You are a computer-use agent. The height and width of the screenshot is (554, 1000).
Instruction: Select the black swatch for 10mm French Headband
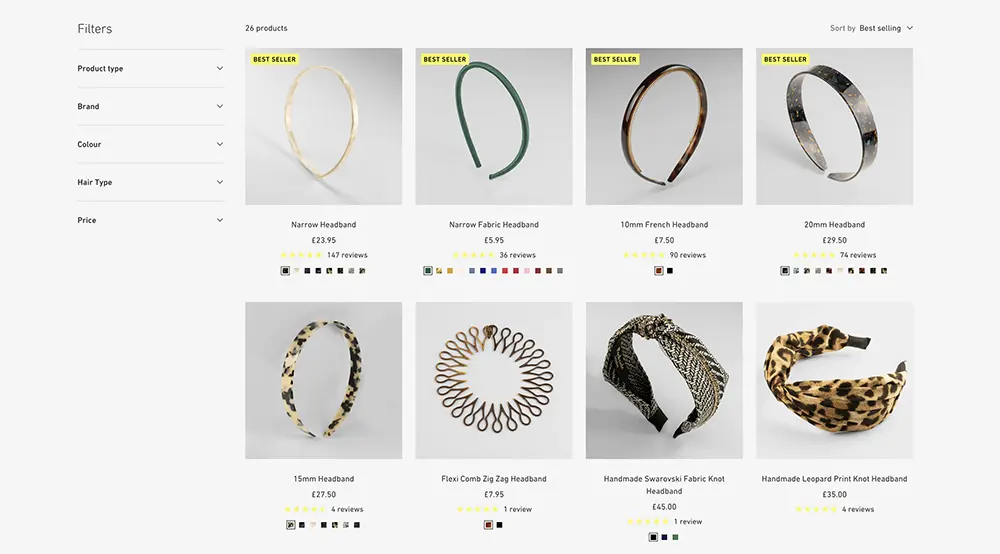pyautogui.click(x=670, y=271)
